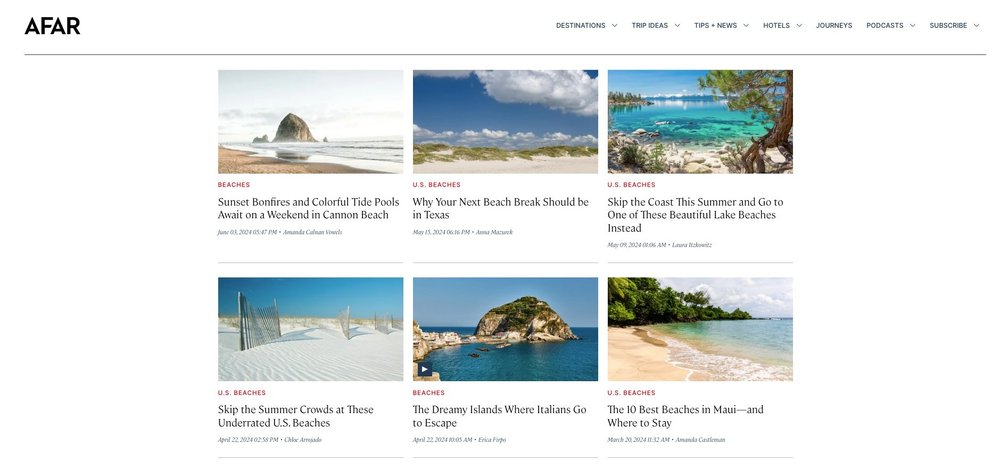Expand the Trip Ideas chevron
This screenshot has height=467, width=1000.
point(677,26)
